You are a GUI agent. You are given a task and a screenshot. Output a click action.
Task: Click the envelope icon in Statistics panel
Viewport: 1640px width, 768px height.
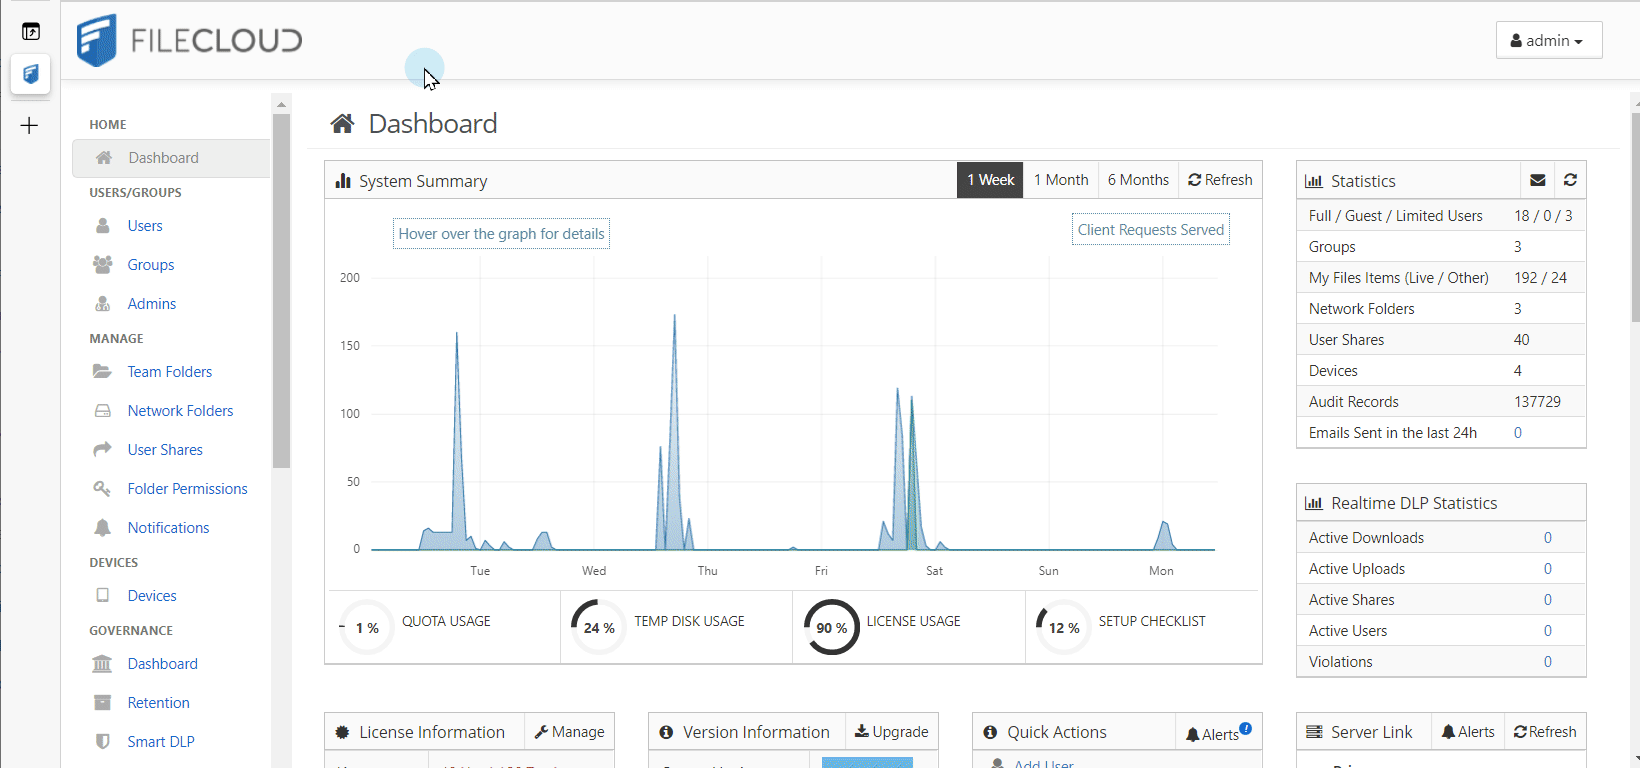click(x=1538, y=180)
